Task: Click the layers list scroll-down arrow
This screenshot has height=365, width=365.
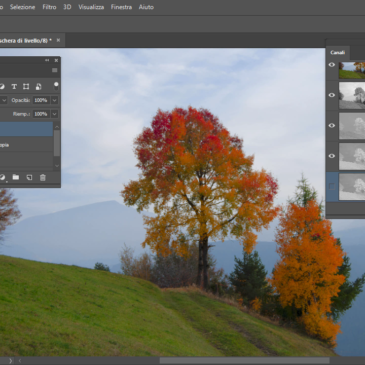Action: point(57,166)
